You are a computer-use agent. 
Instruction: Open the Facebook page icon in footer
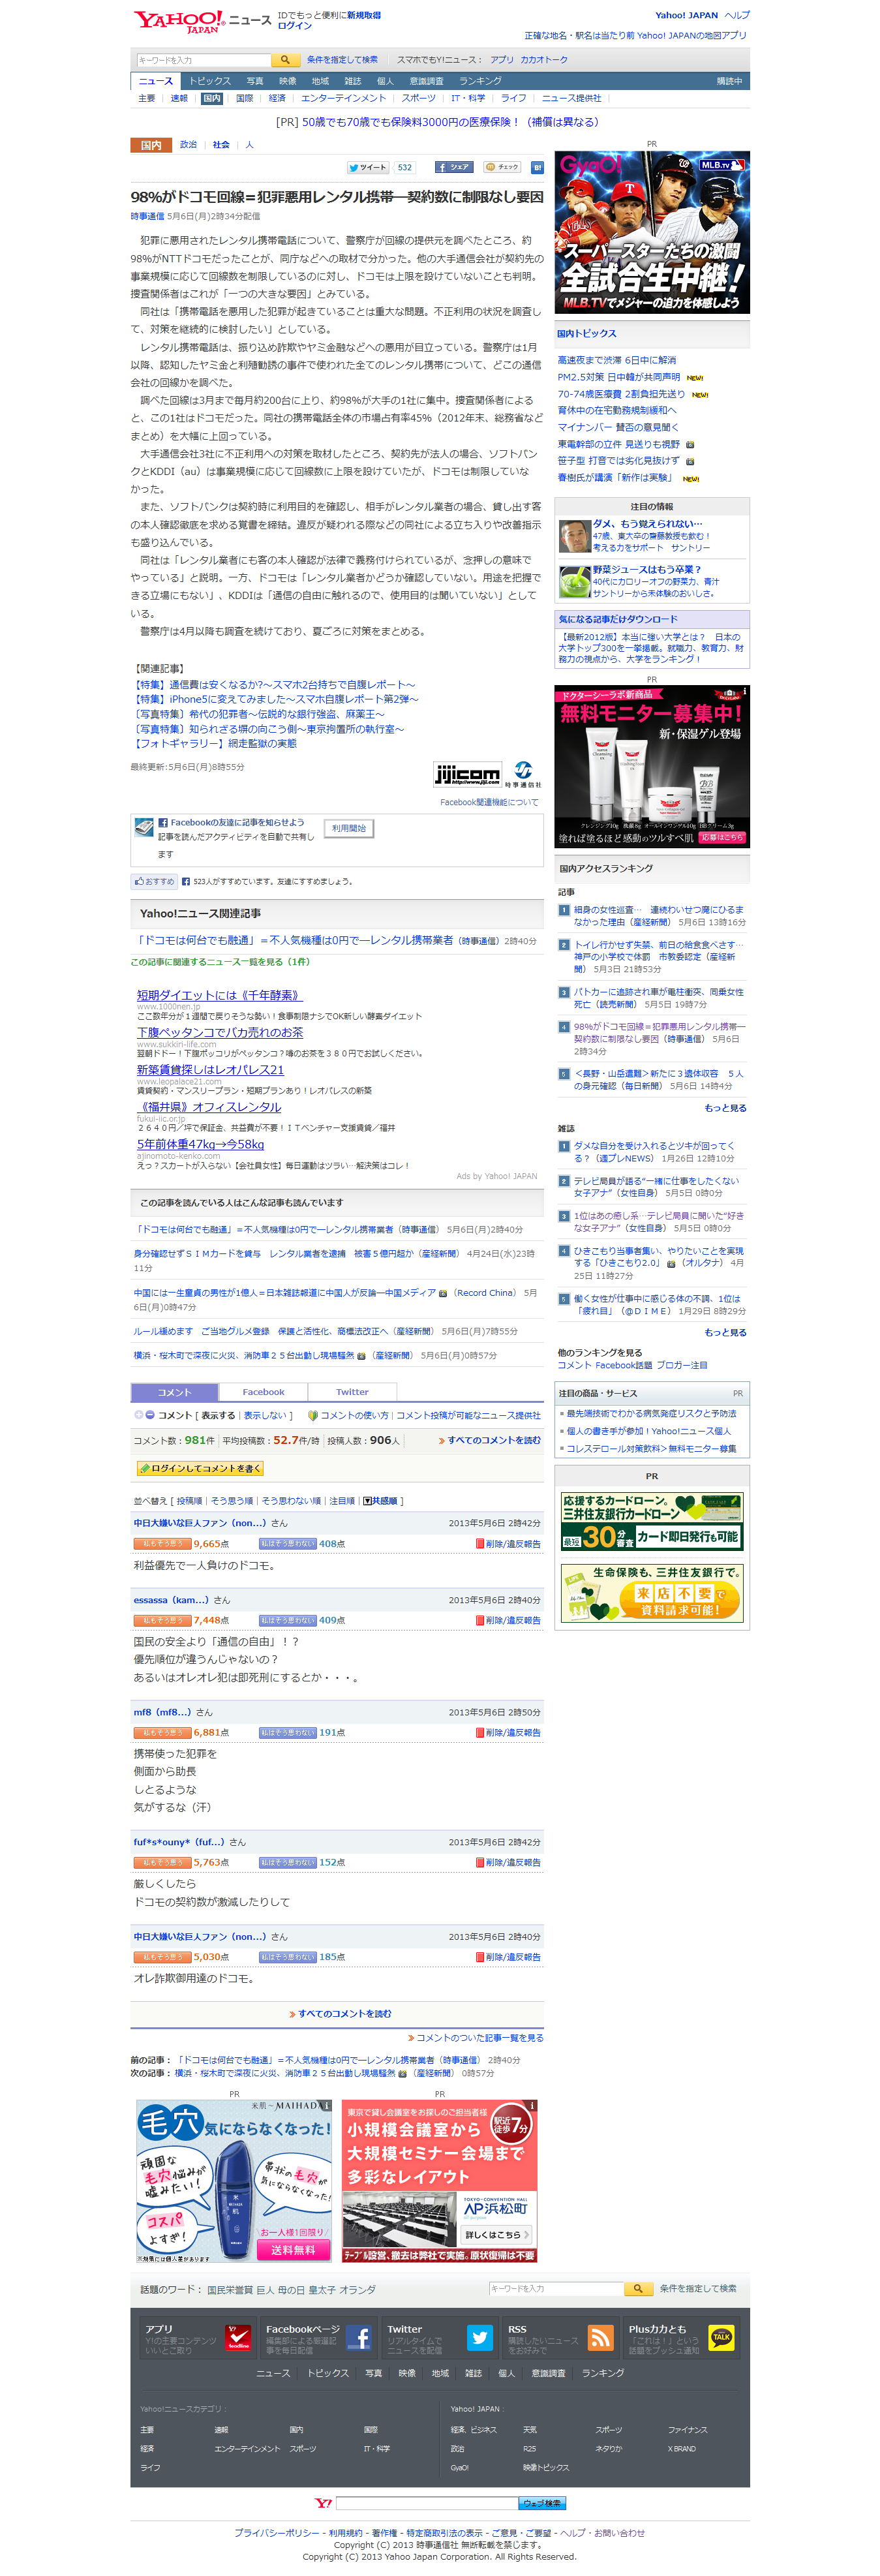[x=359, y=2337]
